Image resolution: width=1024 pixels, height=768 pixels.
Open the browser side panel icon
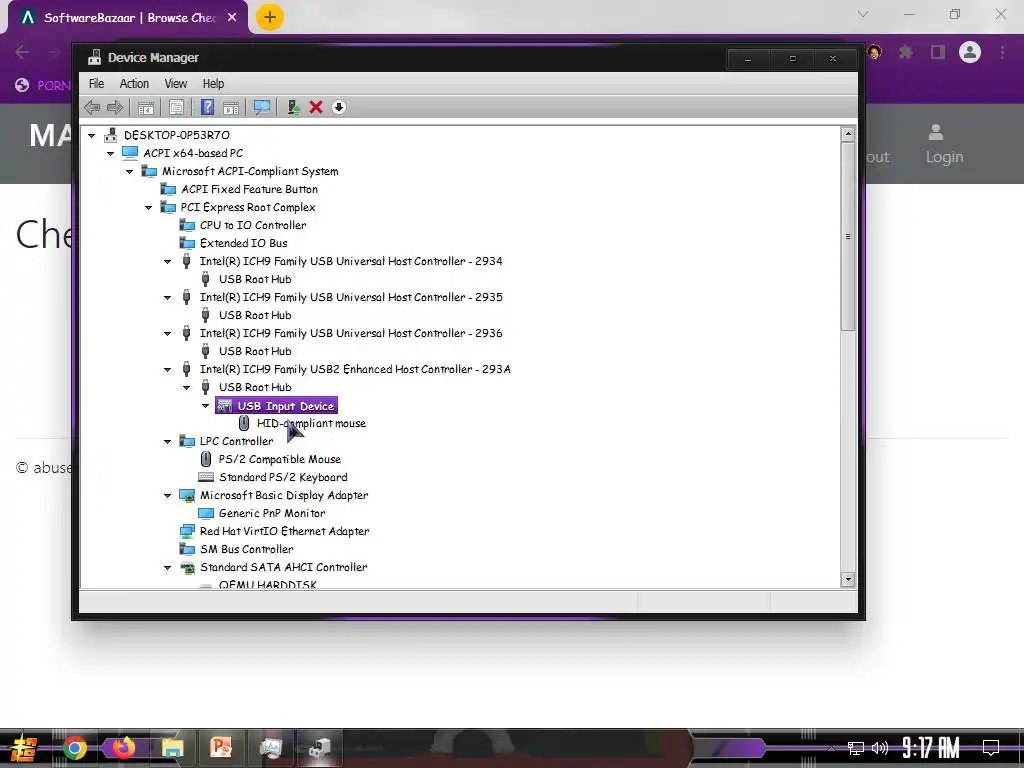(x=938, y=52)
